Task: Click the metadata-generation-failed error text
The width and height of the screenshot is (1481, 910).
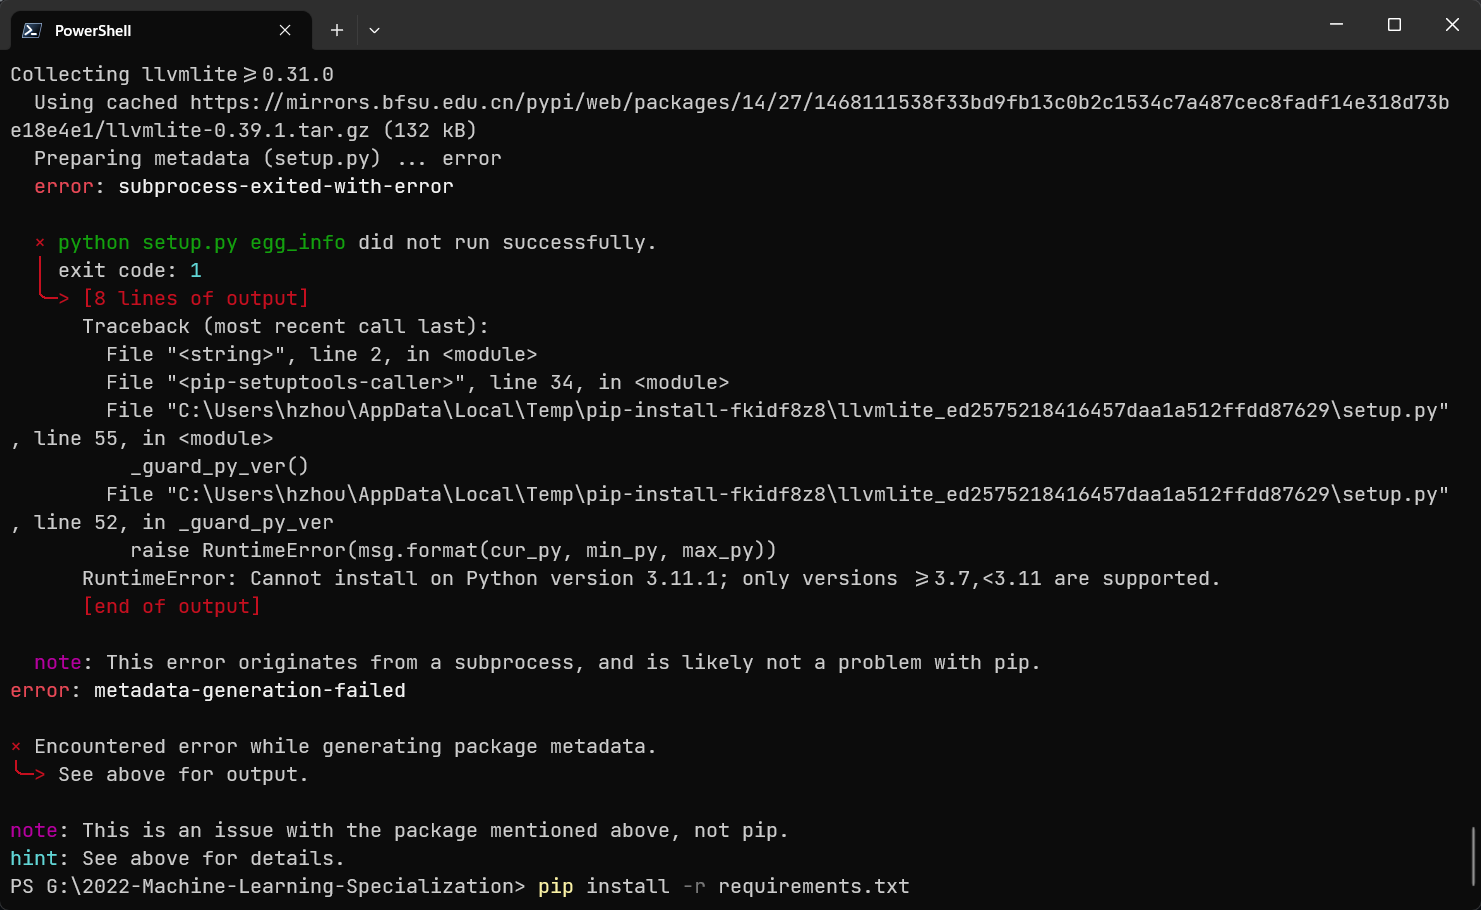Action: (248, 690)
